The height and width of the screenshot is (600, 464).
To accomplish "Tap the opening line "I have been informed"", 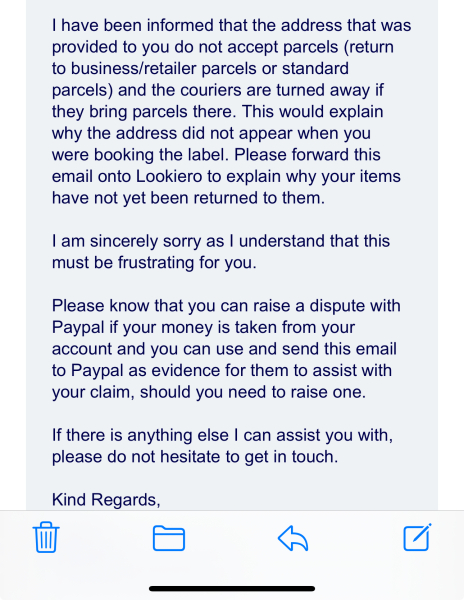I will [x=231, y=26].
